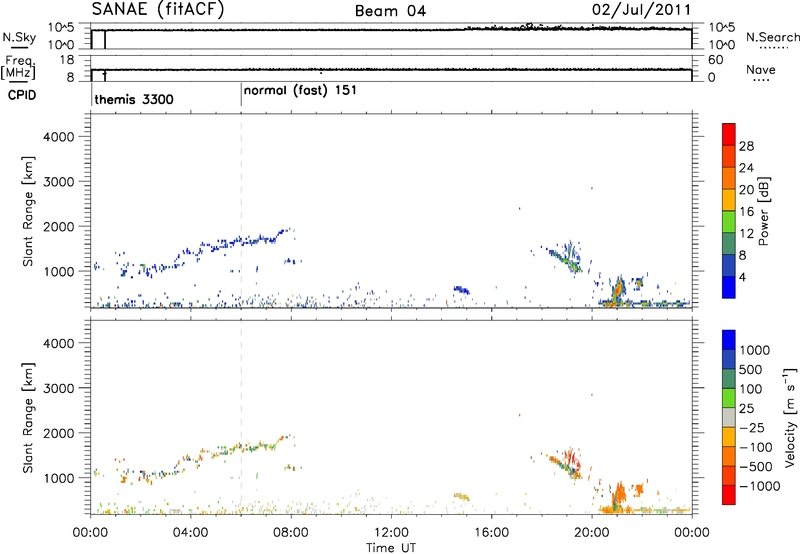Click the 4000 tick on power panel

[x=59, y=137]
